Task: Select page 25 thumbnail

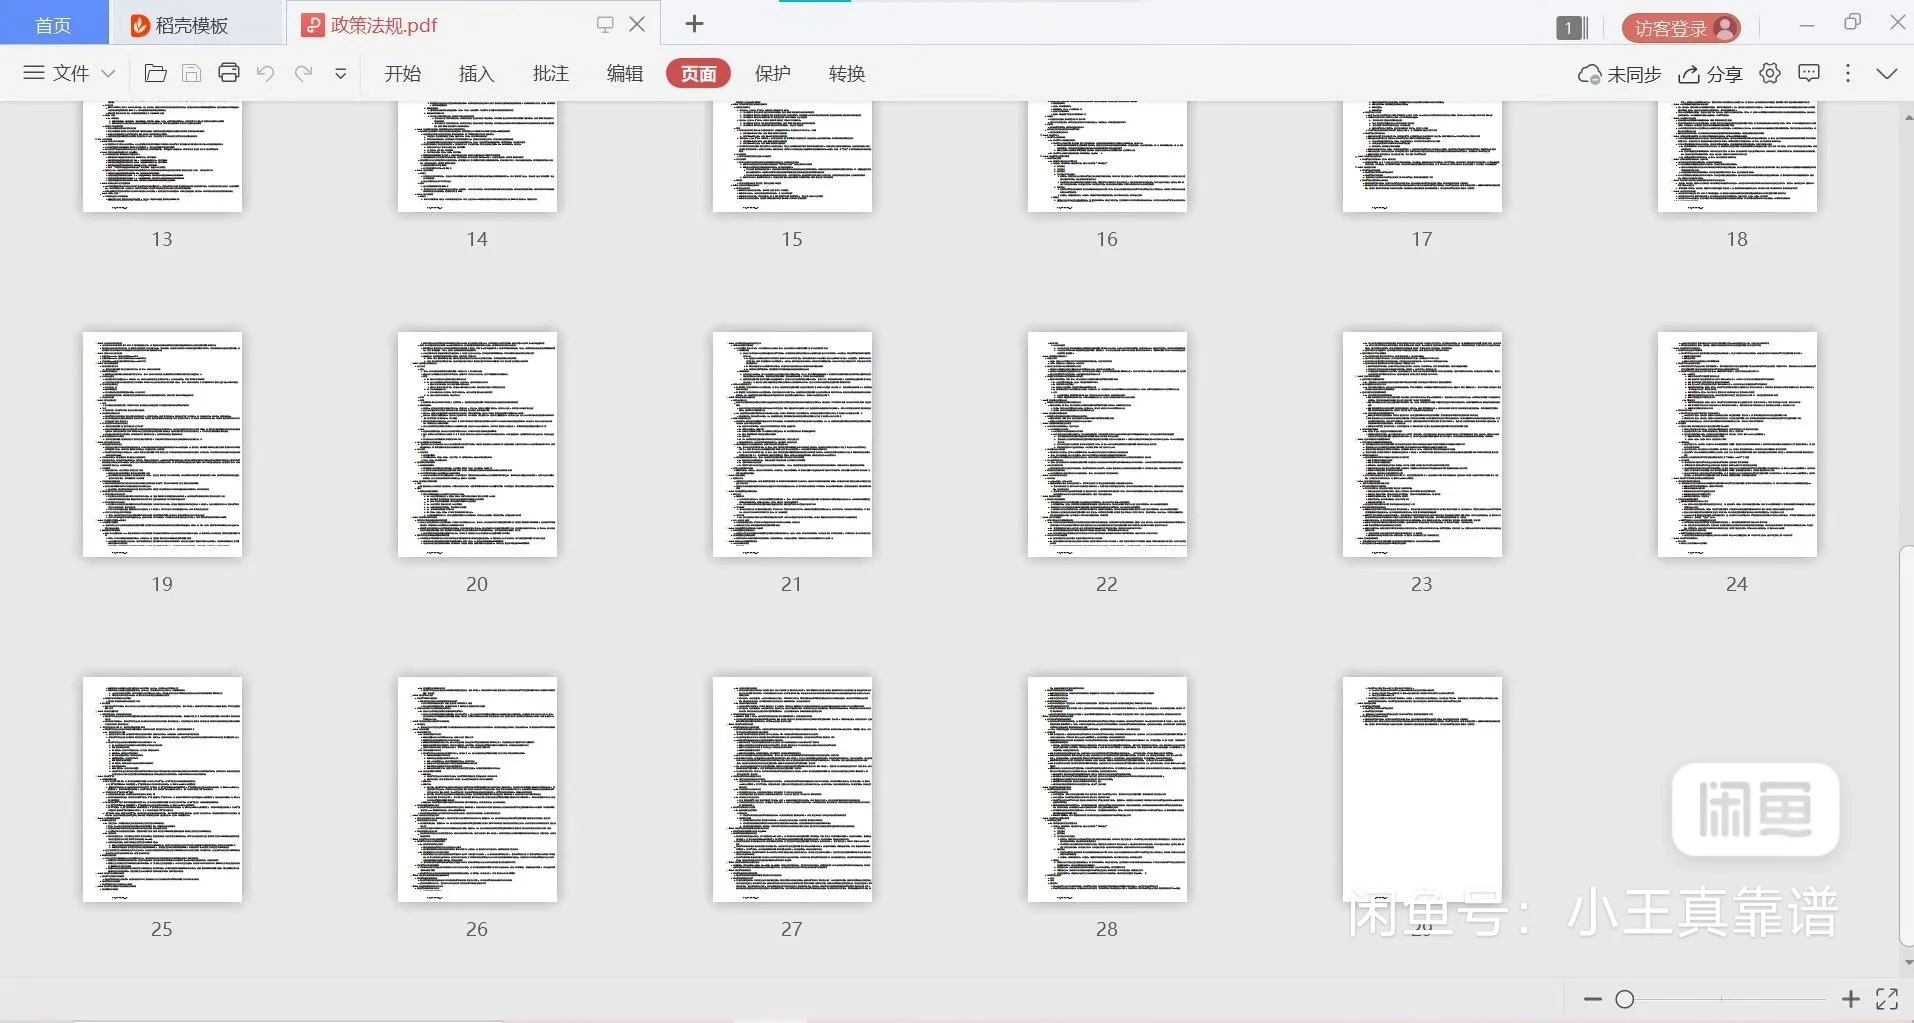Action: click(162, 790)
